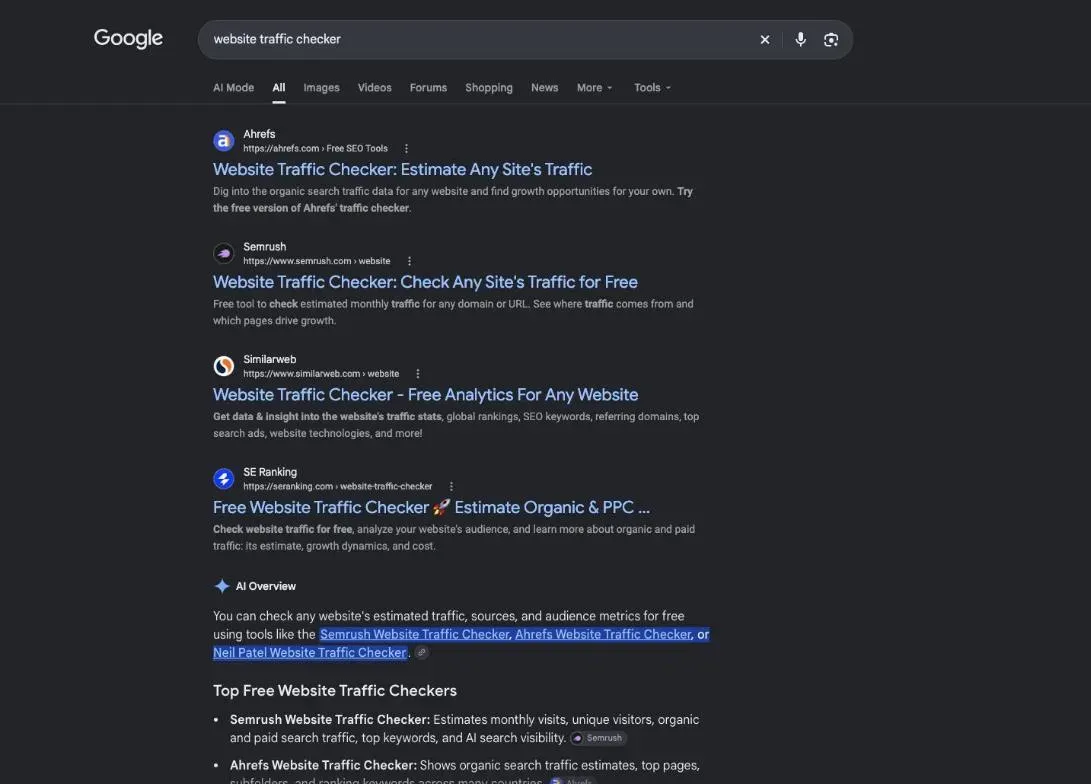
Task: Open 'Website Traffic Checker: Estimate Any Site's Traffic' link
Action: coord(402,170)
